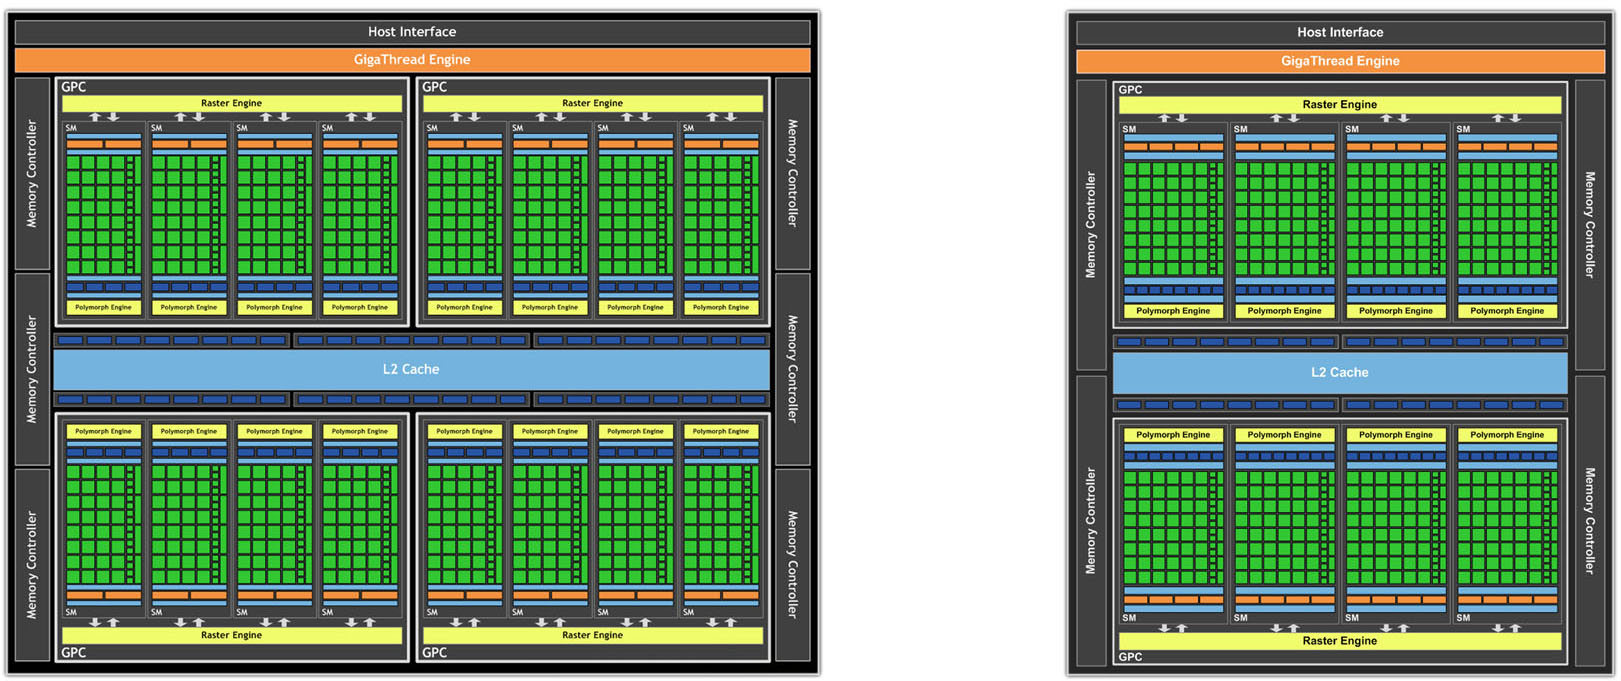Viewport: 1621px width, 681px height.
Task: Click the L2 Cache block in right diagram
Action: (x=1339, y=372)
